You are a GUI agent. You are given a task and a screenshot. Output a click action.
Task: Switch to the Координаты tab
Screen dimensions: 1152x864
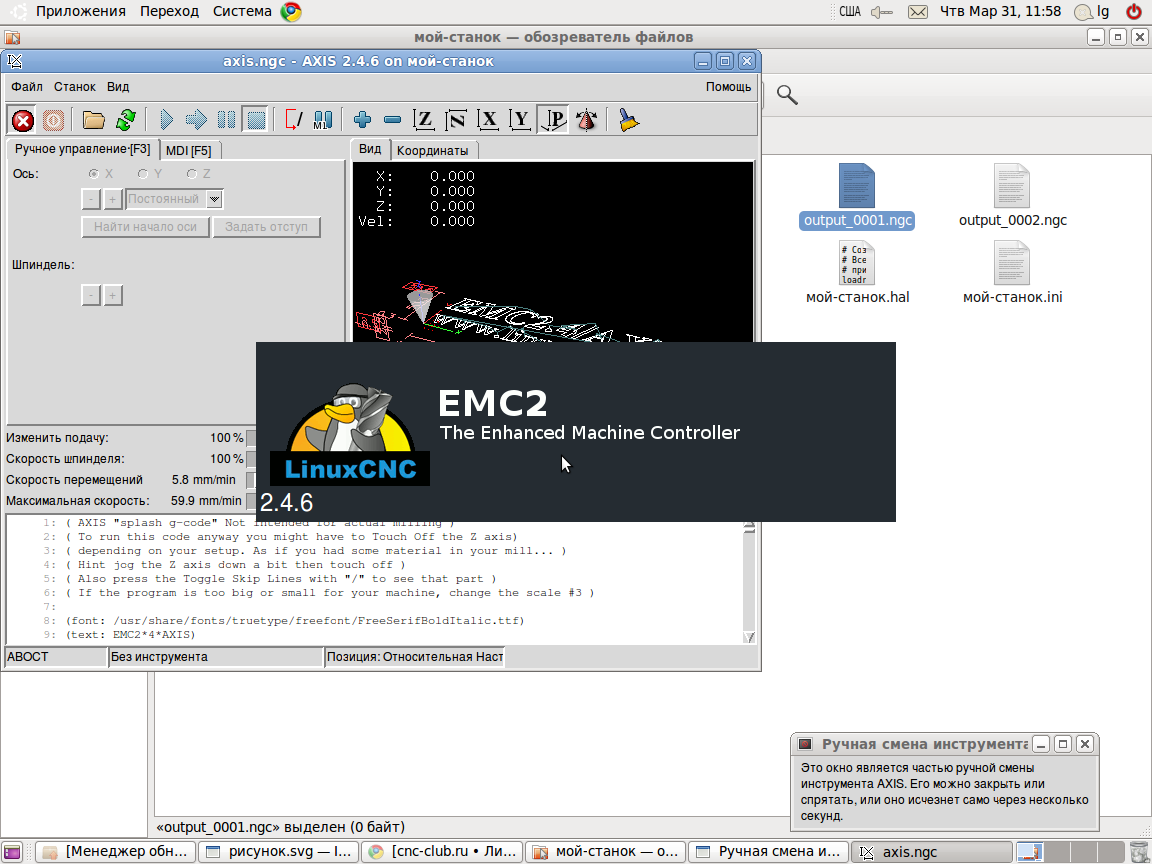(x=433, y=151)
